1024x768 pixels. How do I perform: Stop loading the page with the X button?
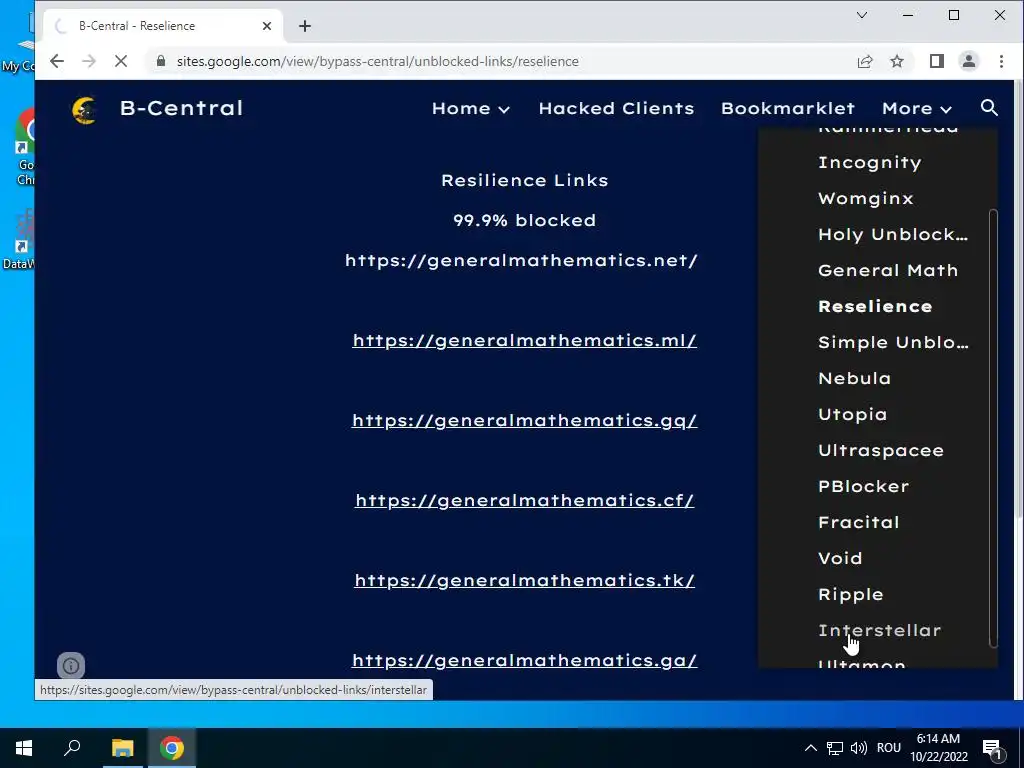click(121, 61)
